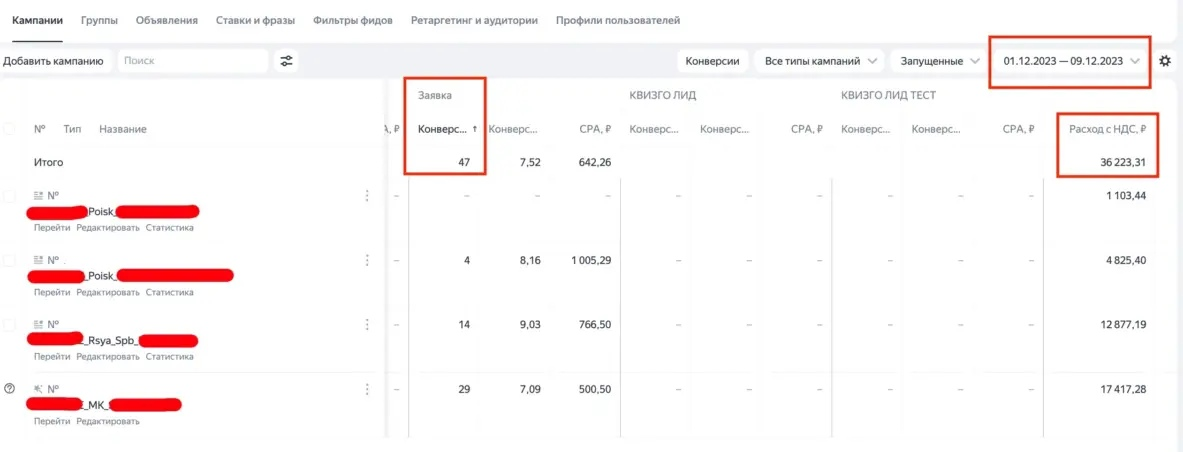Open the Ставки и фразы tab

click(x=255, y=20)
